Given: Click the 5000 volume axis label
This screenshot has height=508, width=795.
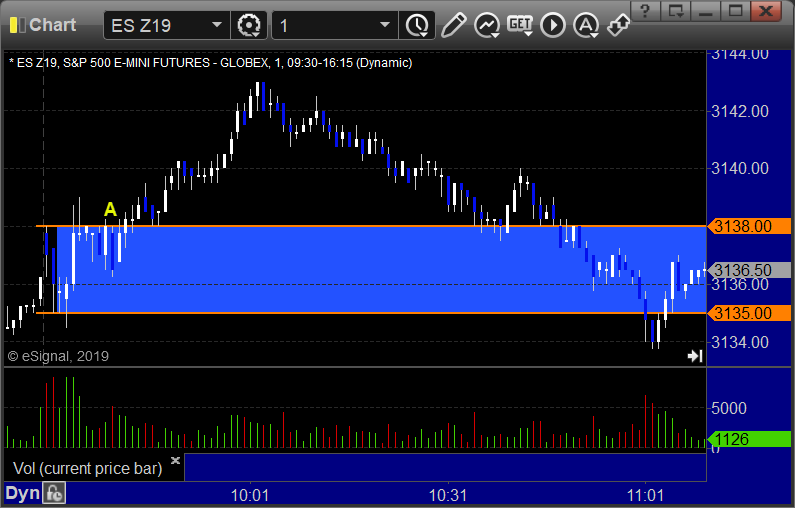Looking at the screenshot, I should tap(729, 408).
